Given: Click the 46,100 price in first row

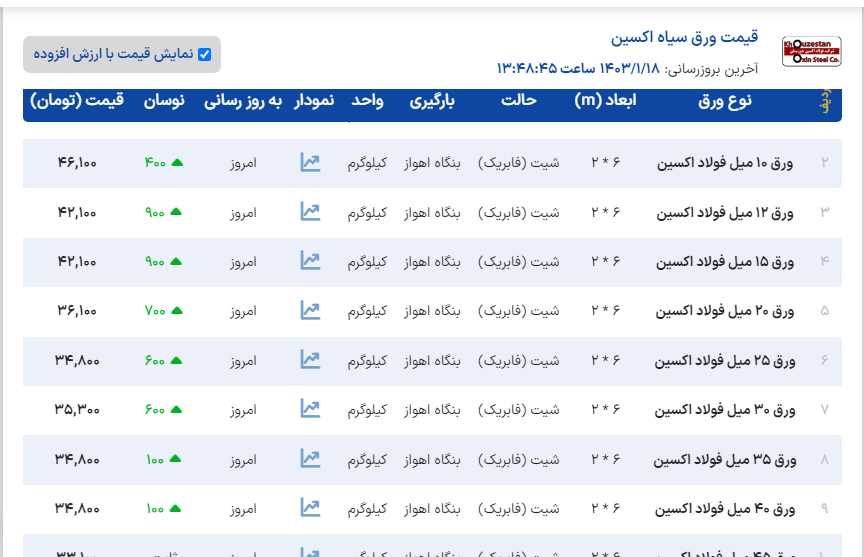Looking at the screenshot, I should click(77, 163).
